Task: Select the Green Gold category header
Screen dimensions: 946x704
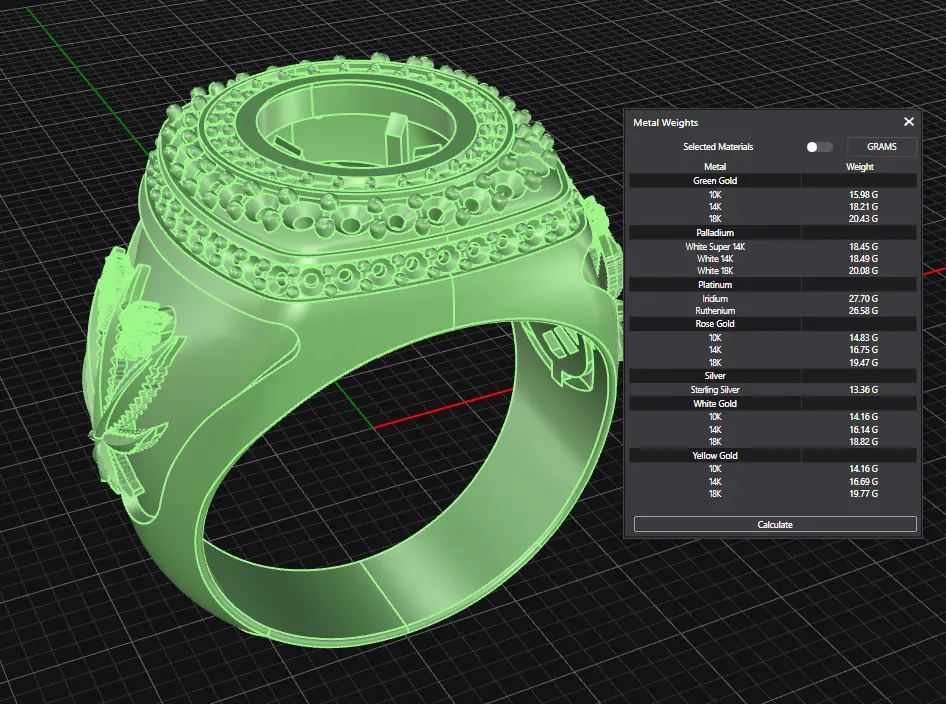Action: pyautogui.click(x=715, y=181)
